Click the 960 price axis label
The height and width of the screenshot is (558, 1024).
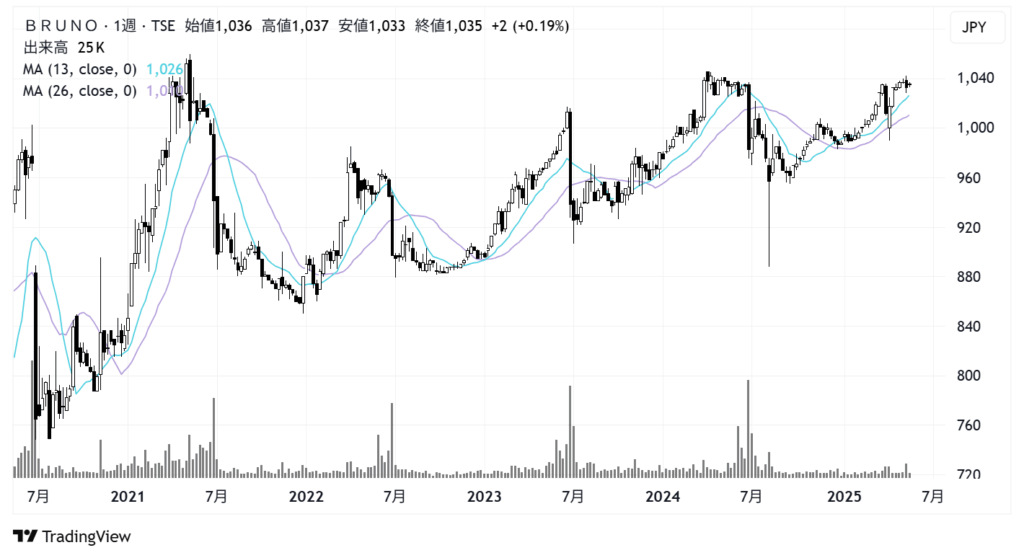(968, 177)
